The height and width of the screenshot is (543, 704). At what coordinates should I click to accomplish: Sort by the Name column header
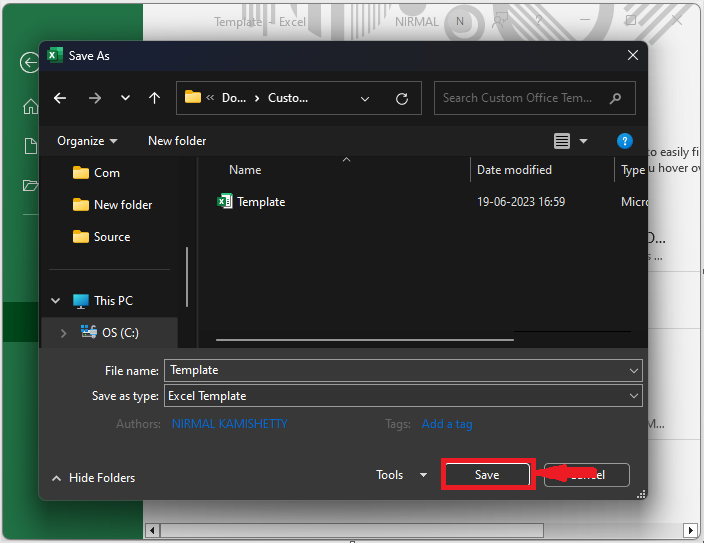point(245,170)
